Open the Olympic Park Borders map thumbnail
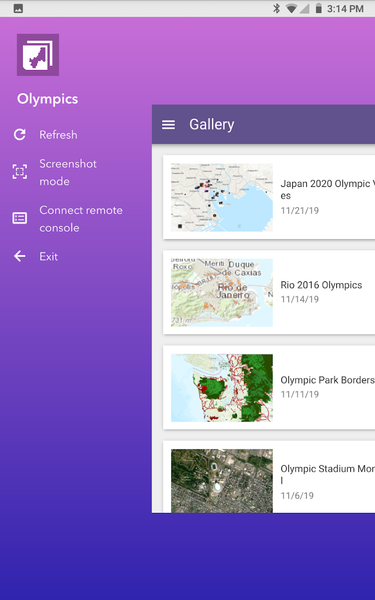 222,388
